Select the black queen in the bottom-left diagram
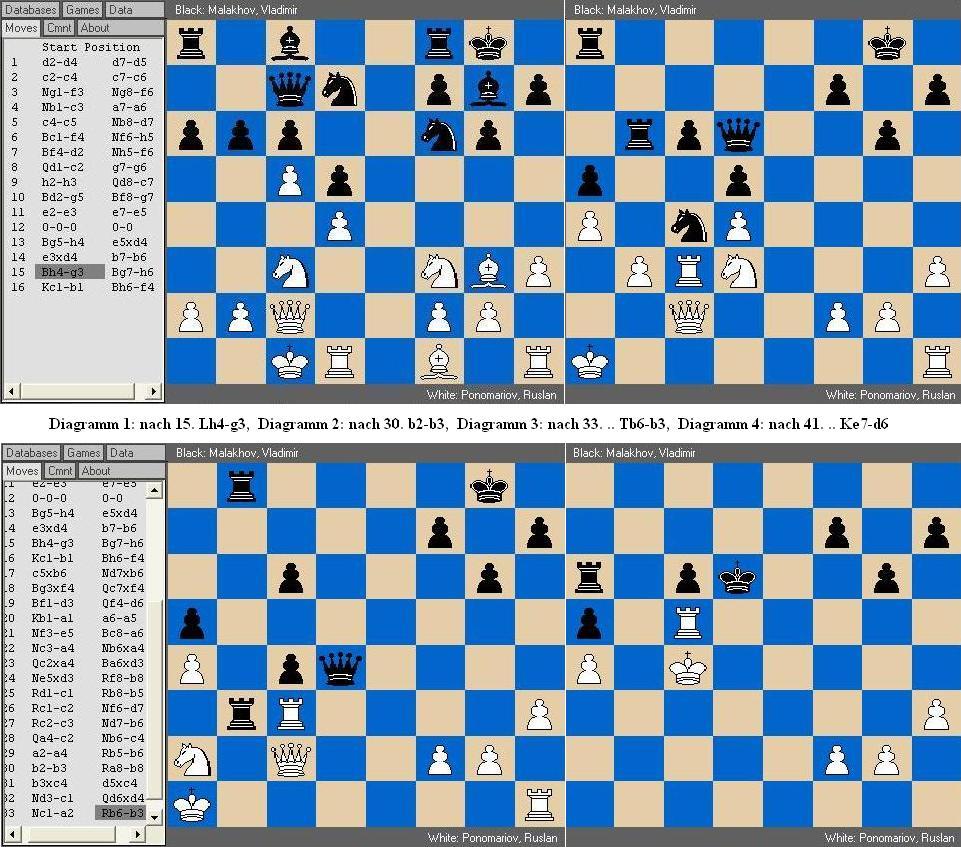 340,666
